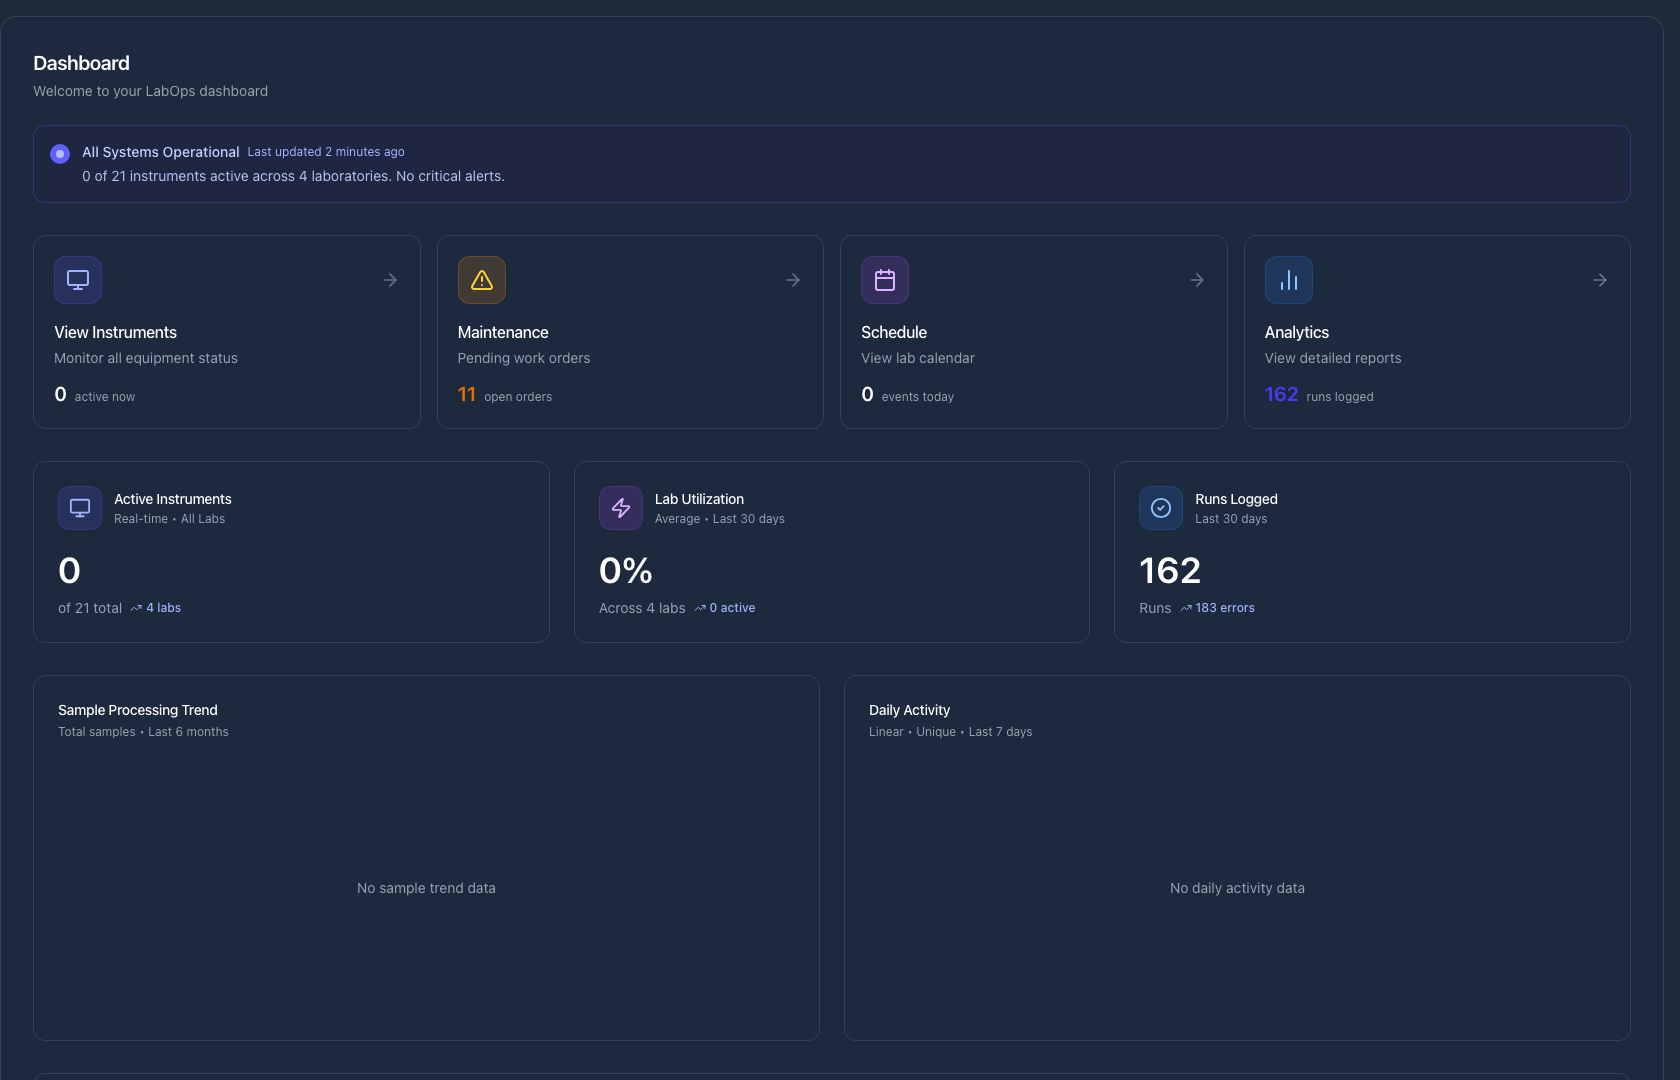Click Across 4 labs text
This screenshot has height=1080, width=1680.
tap(642, 608)
